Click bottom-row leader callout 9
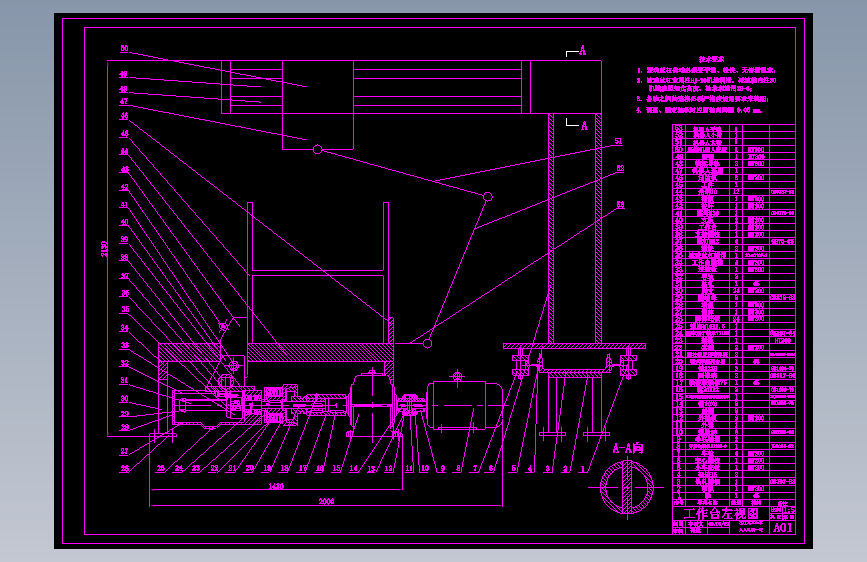The height and width of the screenshot is (562, 867). pos(442,469)
